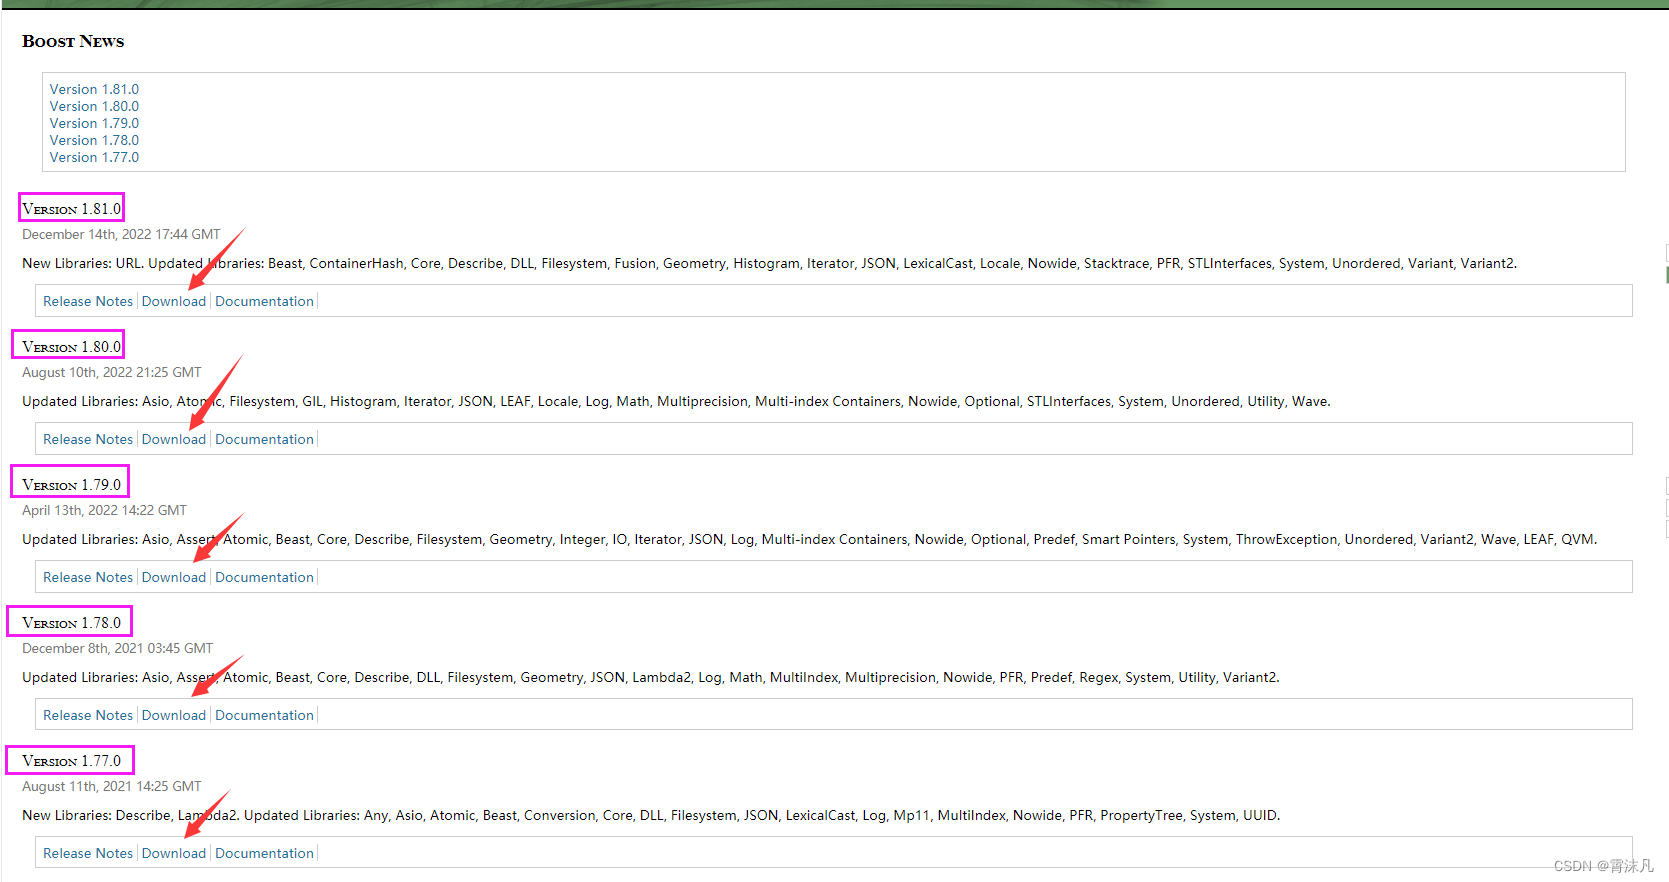Select date text August 11th, 2021 14:25 GMT
The height and width of the screenshot is (882, 1669).
[x=112, y=786]
